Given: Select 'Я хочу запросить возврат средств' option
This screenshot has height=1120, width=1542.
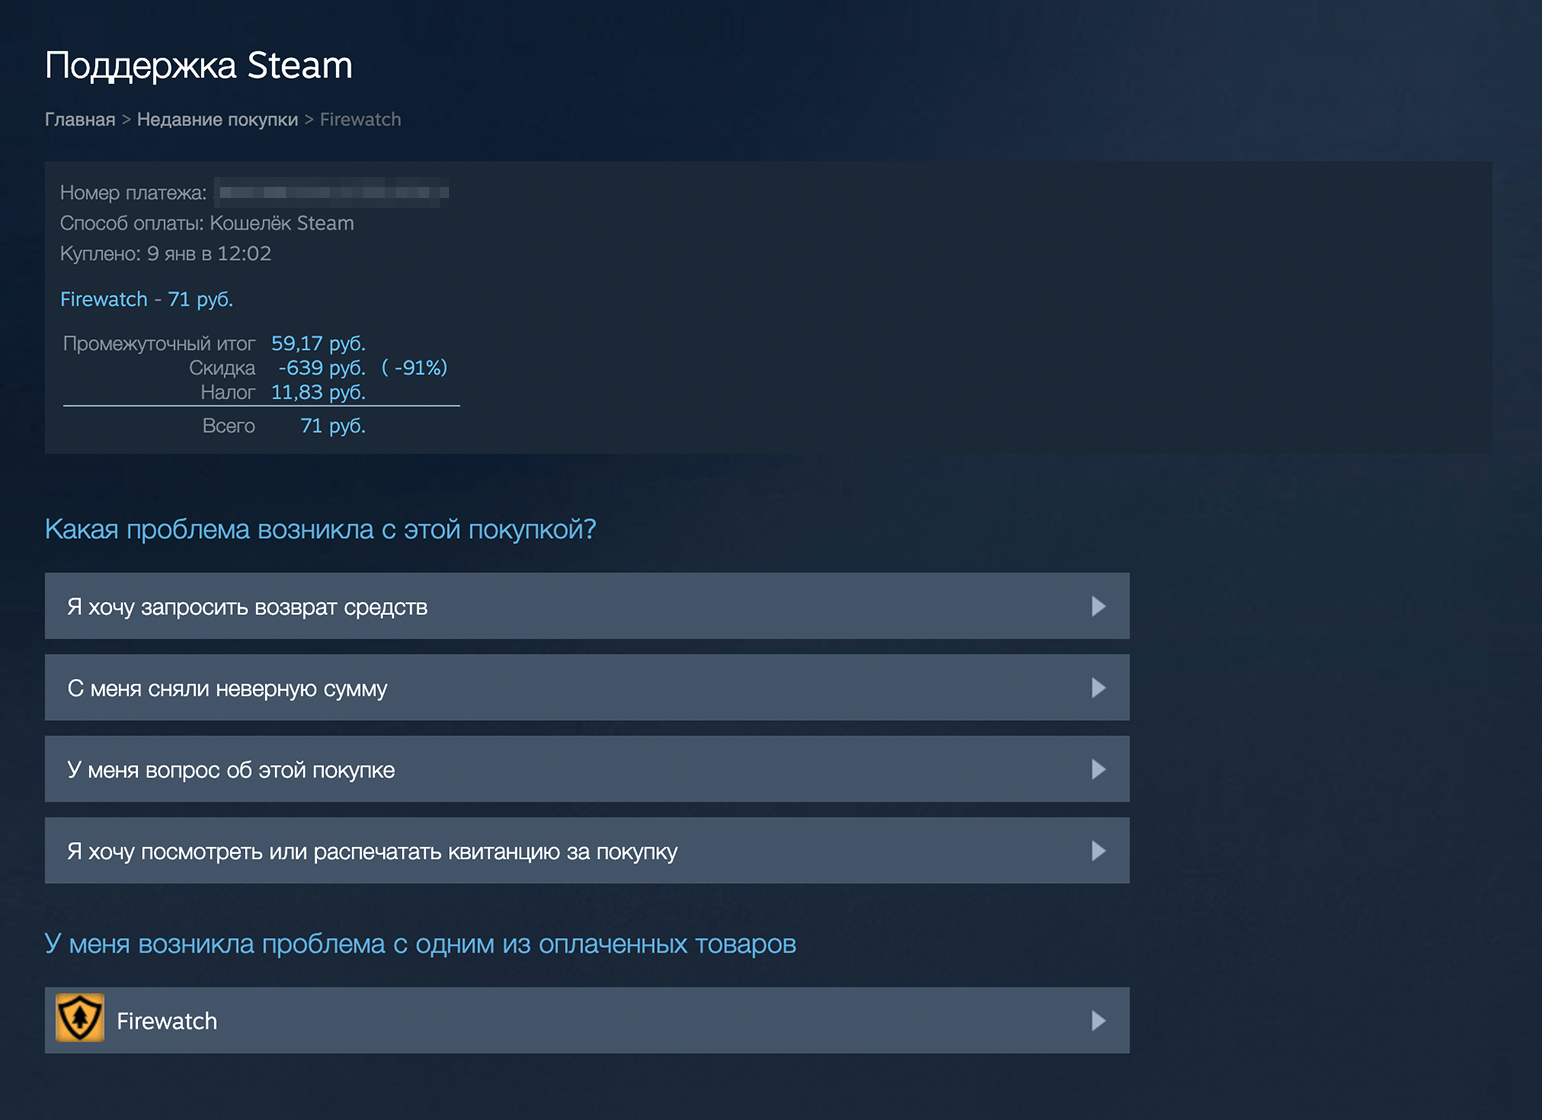Looking at the screenshot, I should tap(587, 606).
